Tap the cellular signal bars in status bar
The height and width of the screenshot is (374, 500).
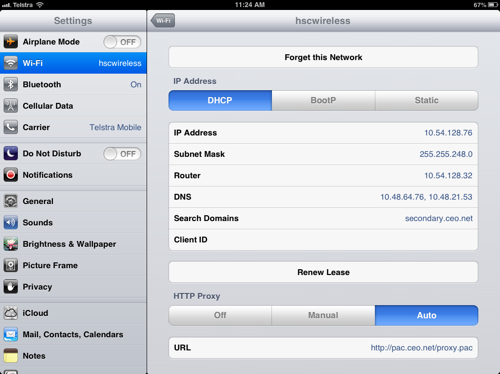tap(6, 5)
